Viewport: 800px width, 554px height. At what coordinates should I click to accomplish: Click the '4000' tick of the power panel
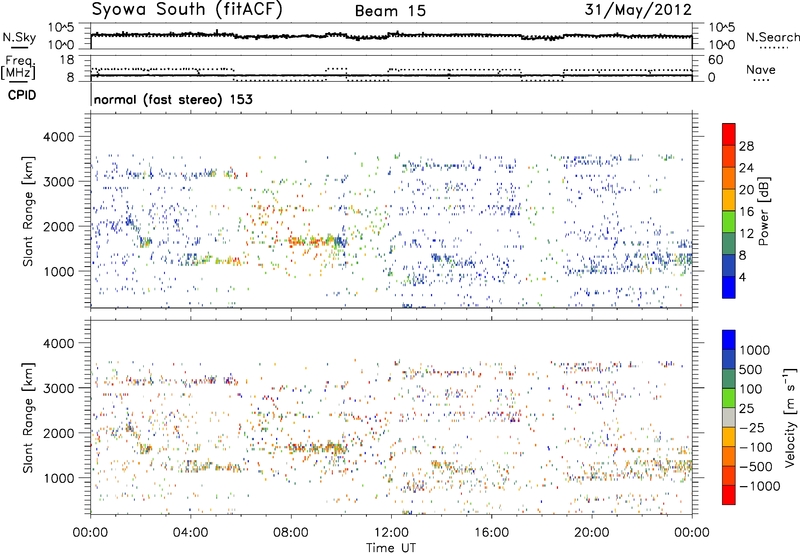[58, 137]
